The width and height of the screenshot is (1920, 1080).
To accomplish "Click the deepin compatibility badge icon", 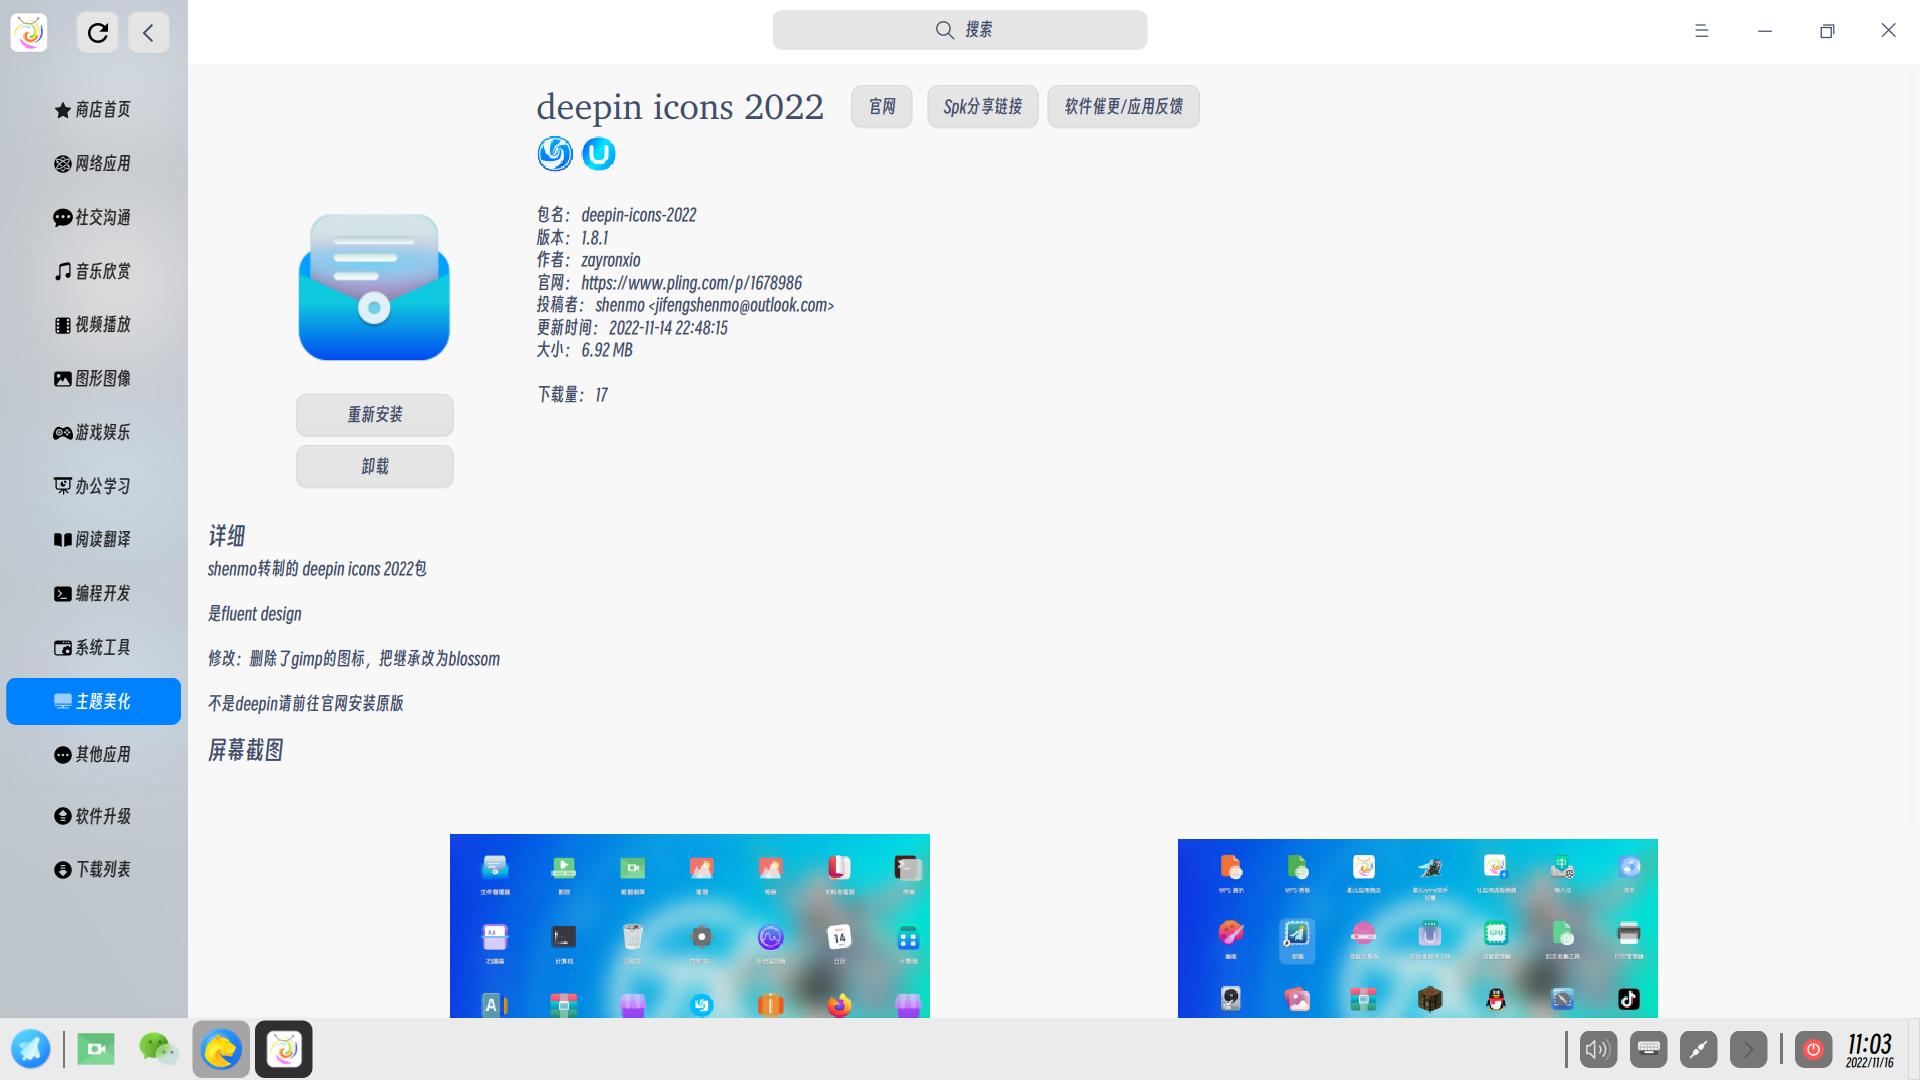I will point(554,154).
